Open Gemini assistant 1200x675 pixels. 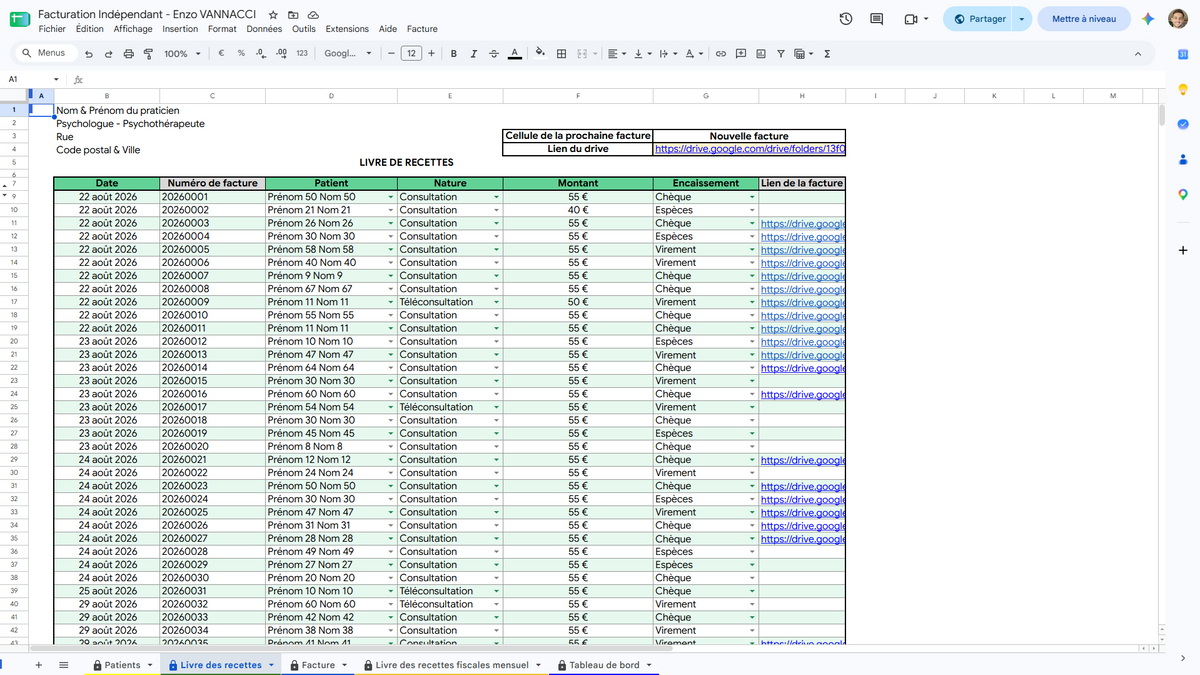[1148, 19]
